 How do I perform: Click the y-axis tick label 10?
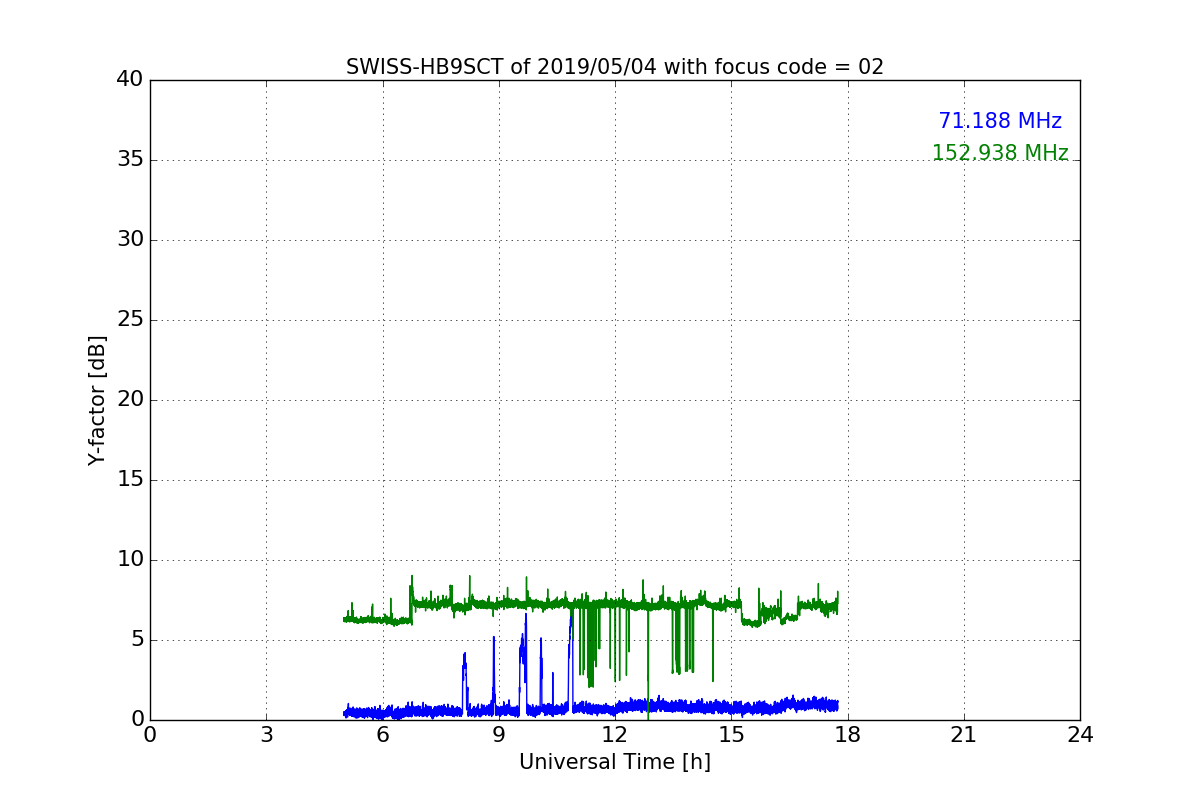129,560
